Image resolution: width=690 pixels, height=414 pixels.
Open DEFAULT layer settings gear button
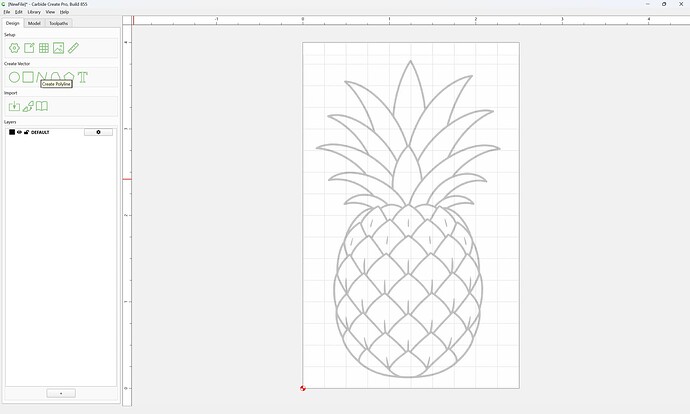click(98, 132)
